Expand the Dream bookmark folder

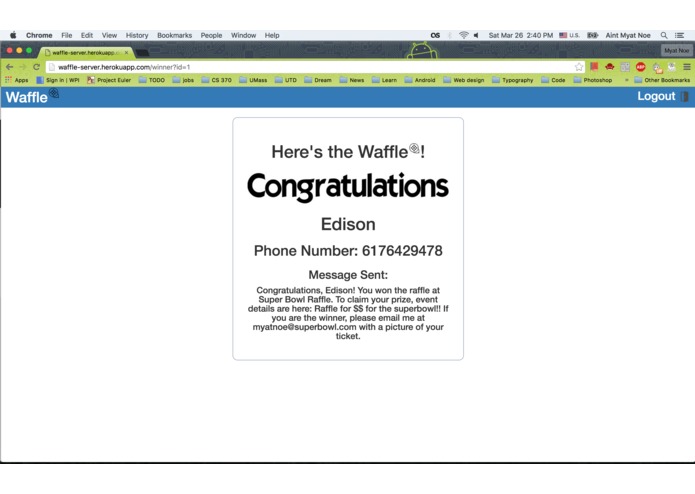click(318, 80)
